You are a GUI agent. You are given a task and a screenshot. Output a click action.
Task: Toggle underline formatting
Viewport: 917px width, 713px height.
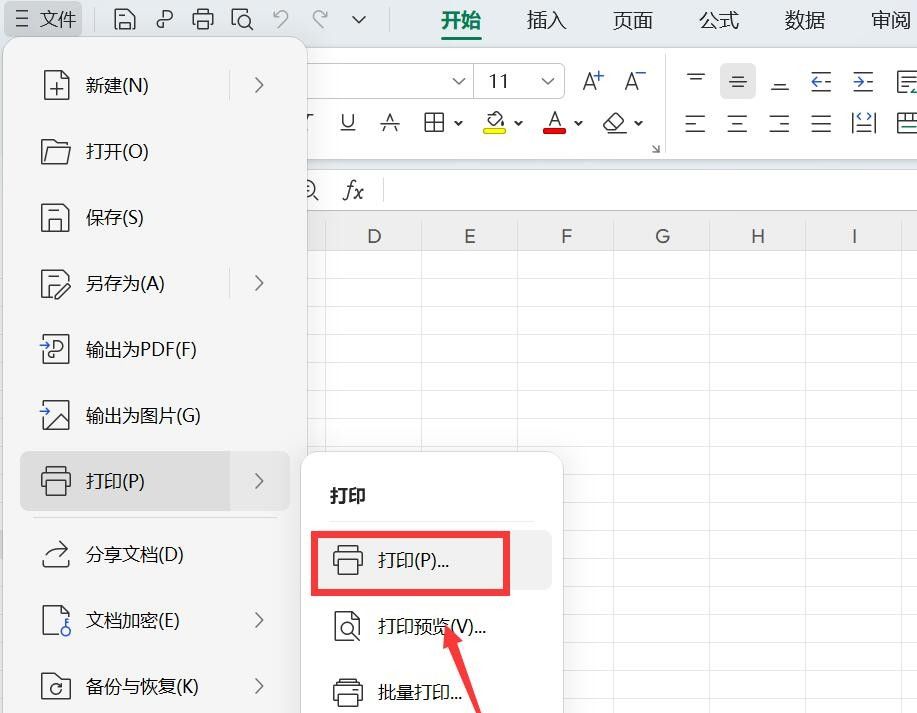click(x=347, y=122)
